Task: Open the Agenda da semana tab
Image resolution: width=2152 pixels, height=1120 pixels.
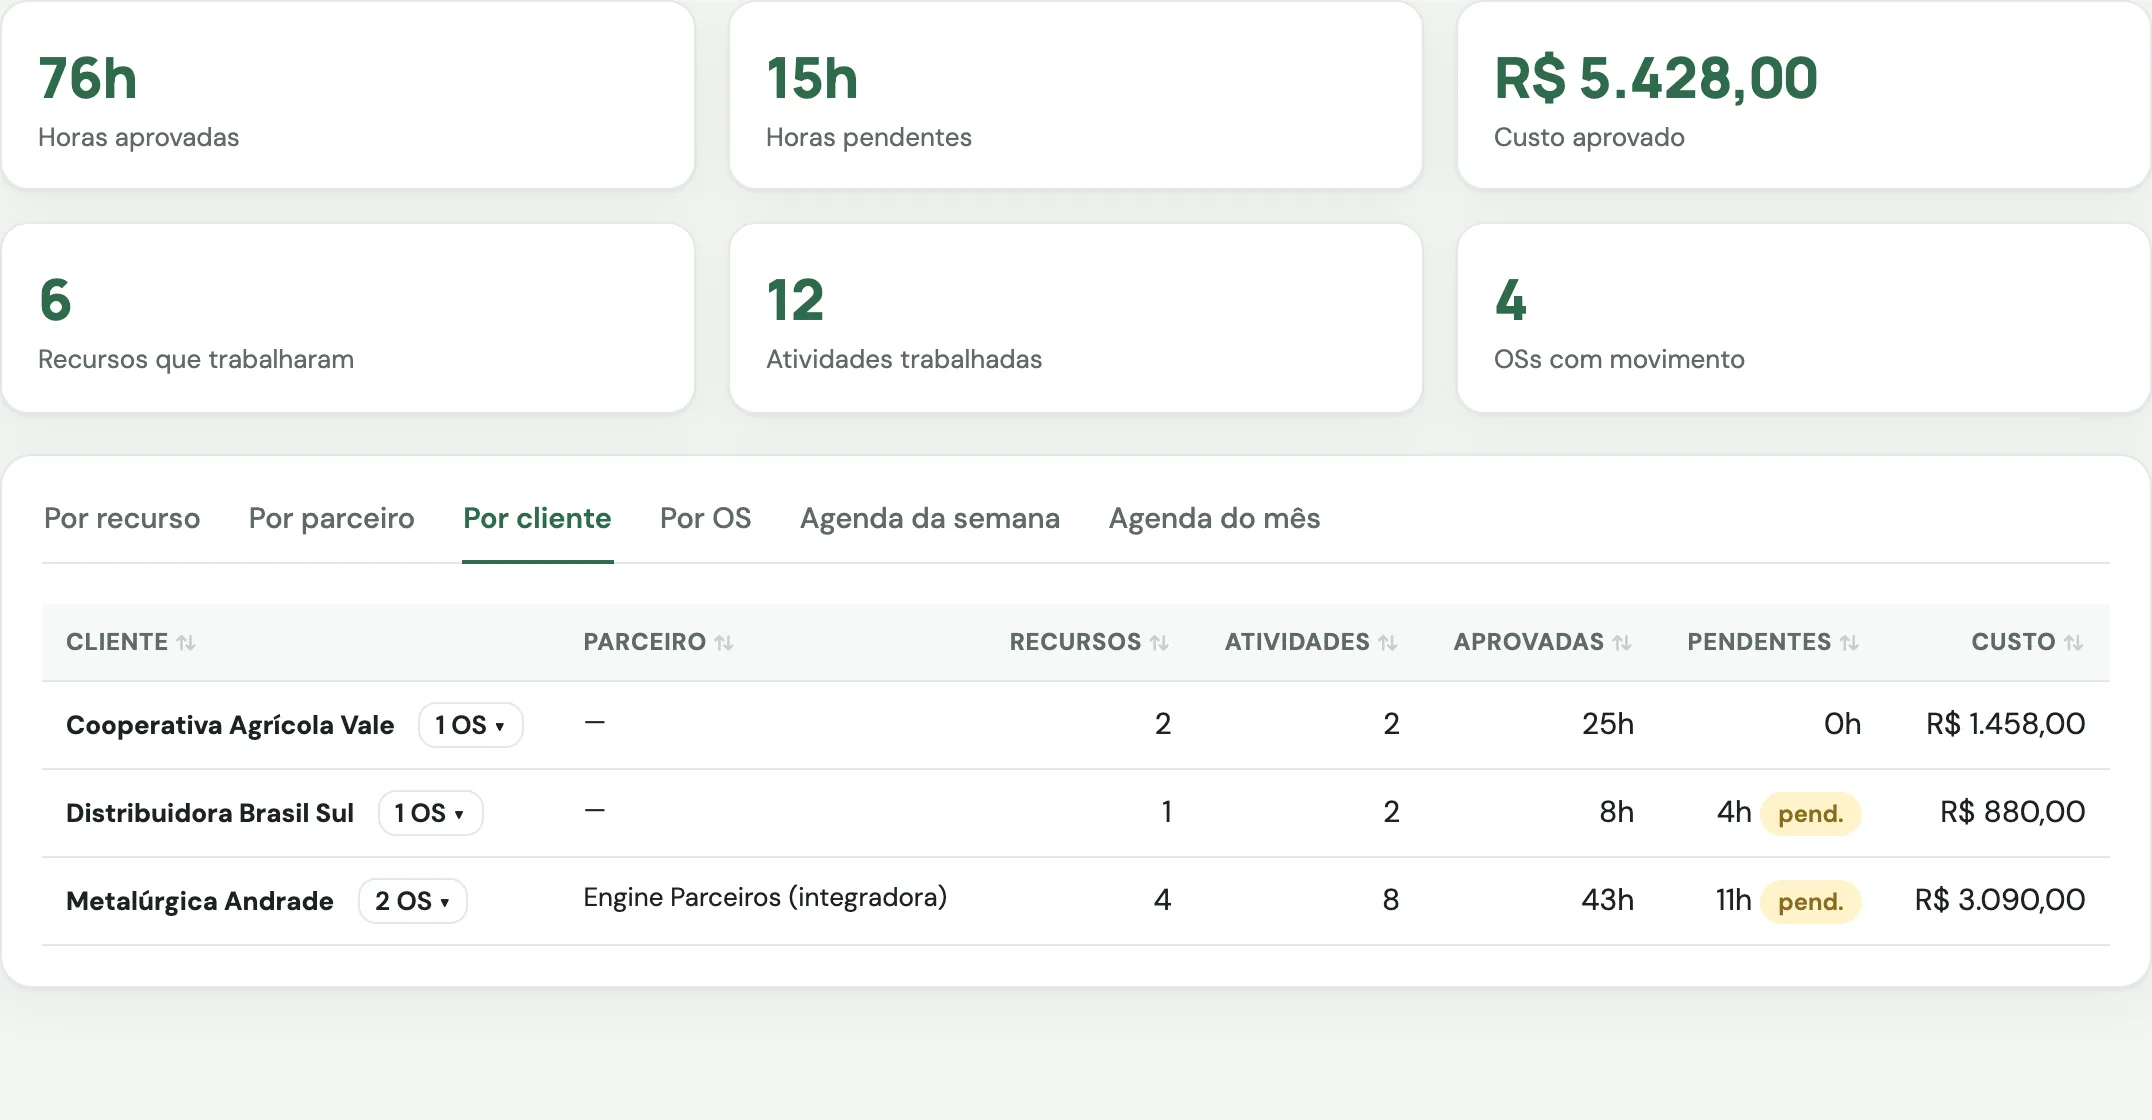Action: click(930, 518)
